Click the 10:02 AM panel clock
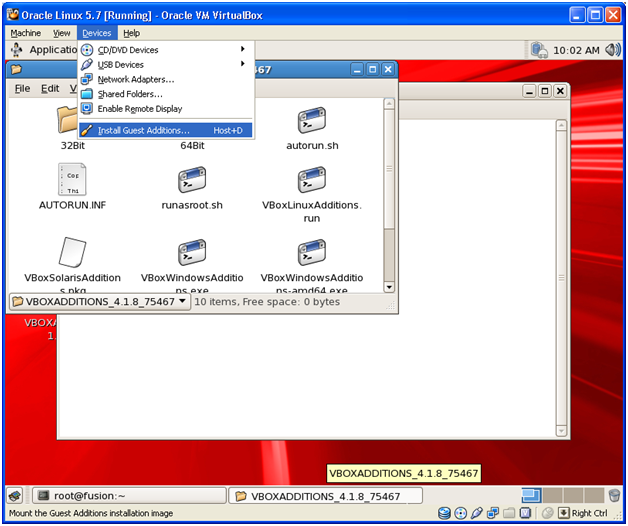 (576, 50)
